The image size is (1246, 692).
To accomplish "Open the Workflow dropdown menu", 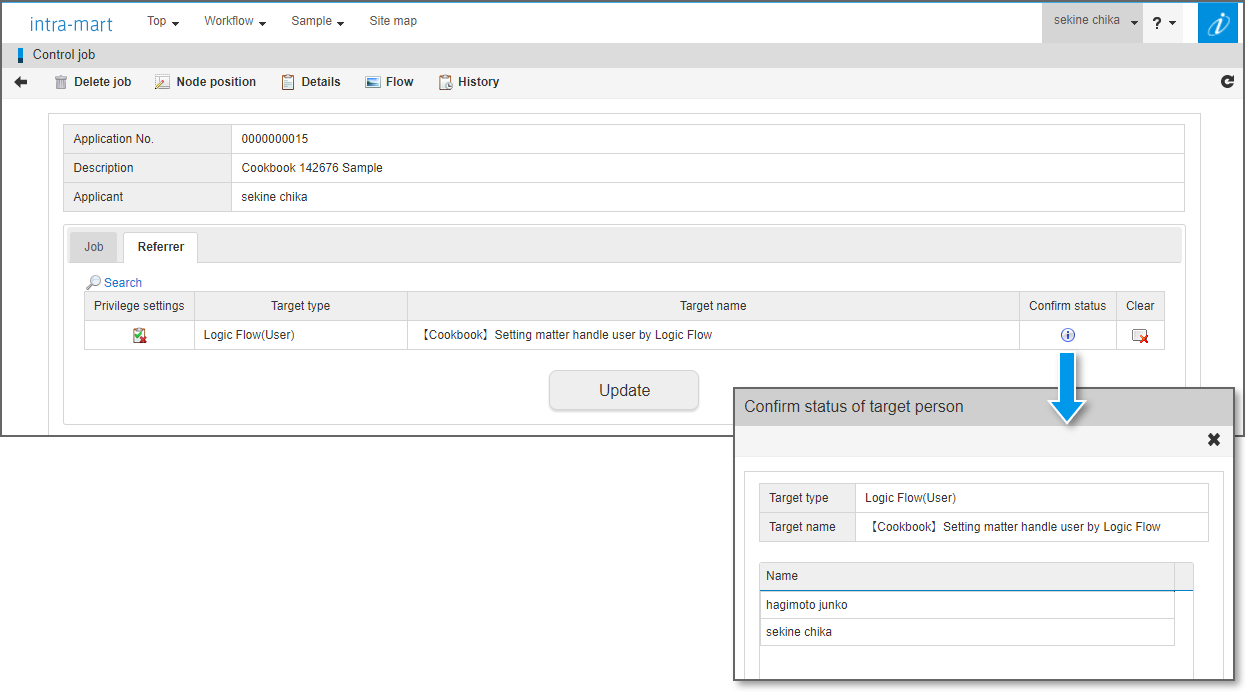I will [235, 21].
